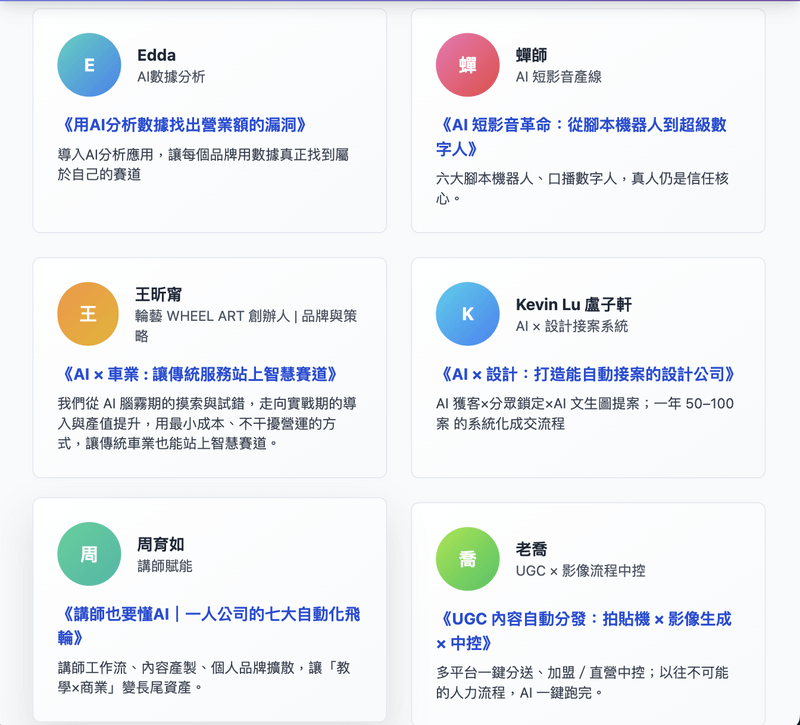Click the orange 王 avatar icon
This screenshot has height=725, width=800.
(x=88, y=314)
